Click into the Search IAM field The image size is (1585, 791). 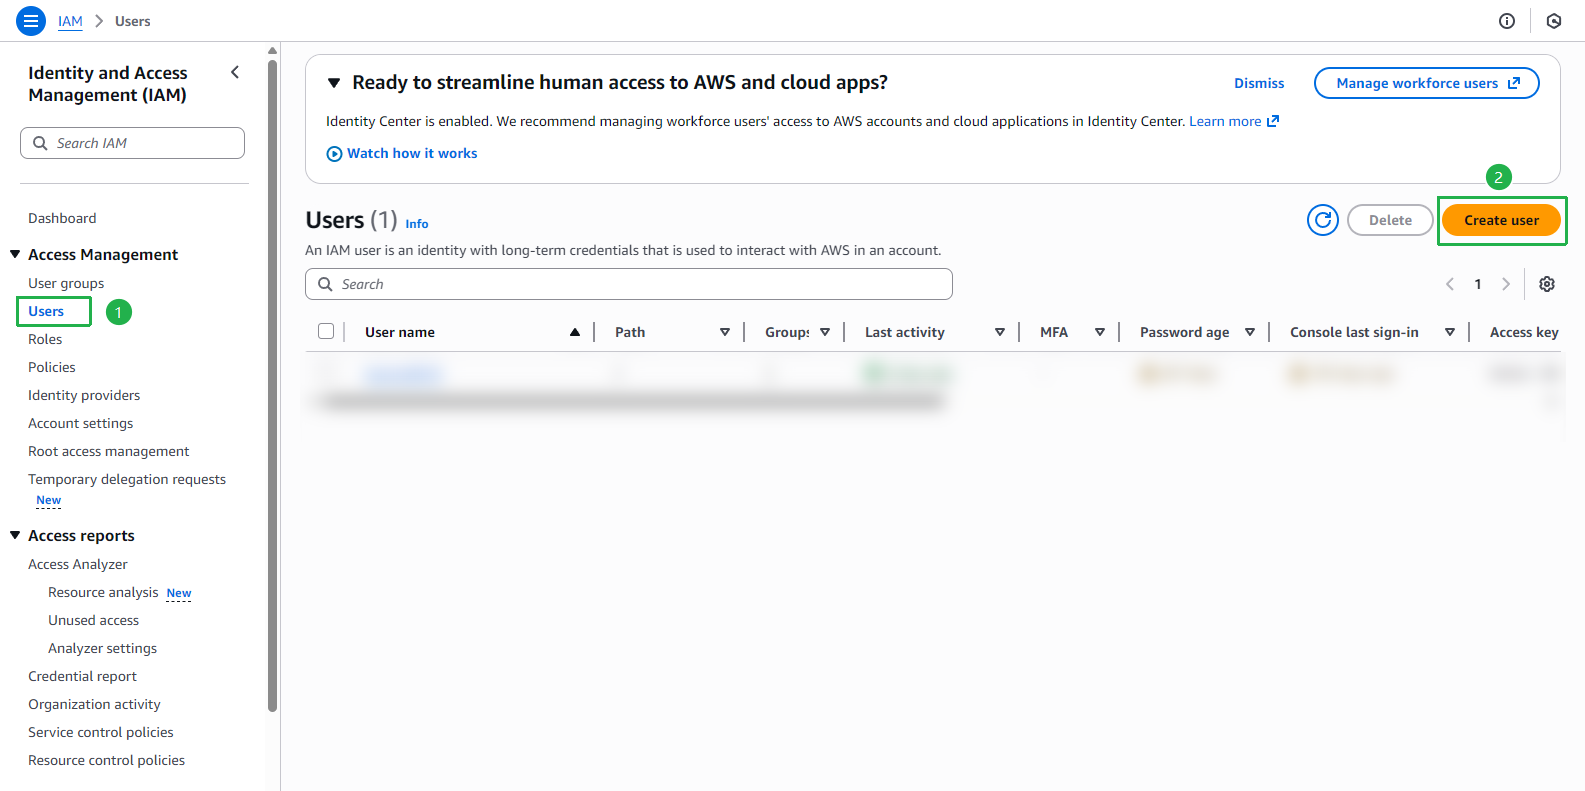tap(132, 143)
